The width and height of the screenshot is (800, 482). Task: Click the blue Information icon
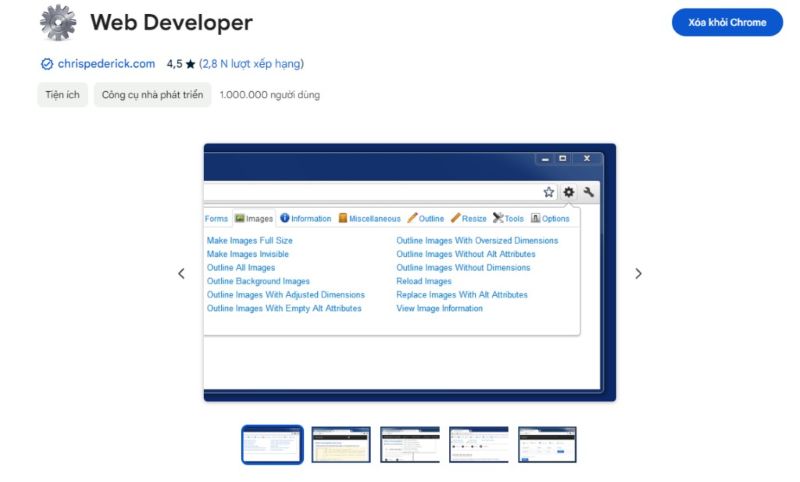(x=285, y=218)
